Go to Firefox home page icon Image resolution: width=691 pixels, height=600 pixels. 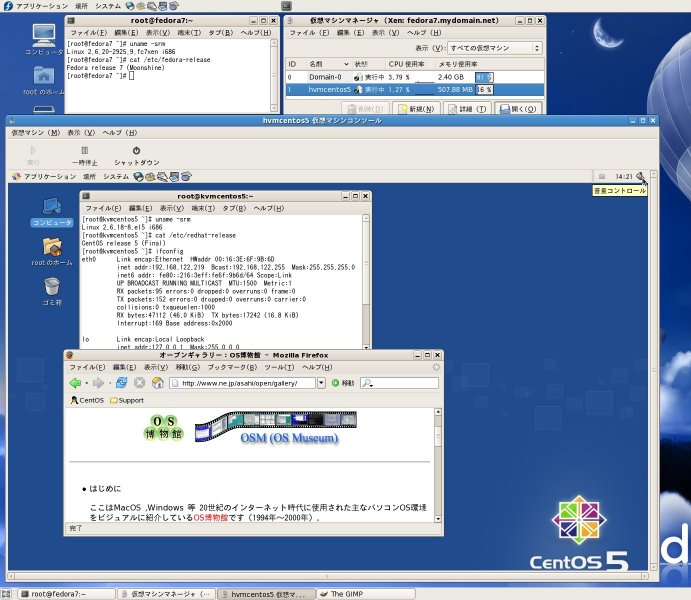tap(158, 383)
